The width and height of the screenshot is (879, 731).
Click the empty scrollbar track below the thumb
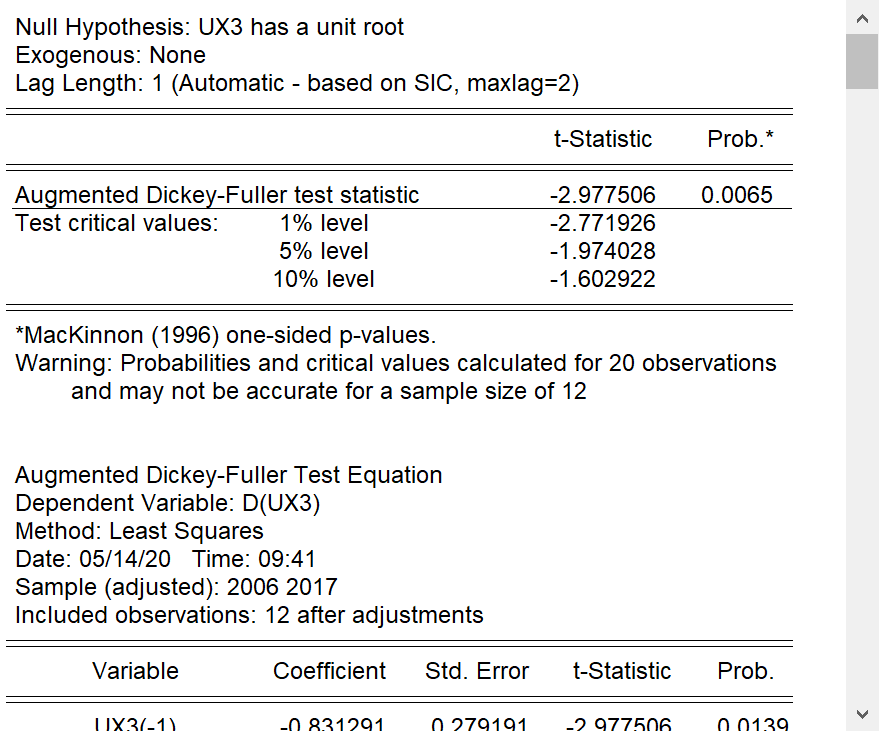pos(862,400)
